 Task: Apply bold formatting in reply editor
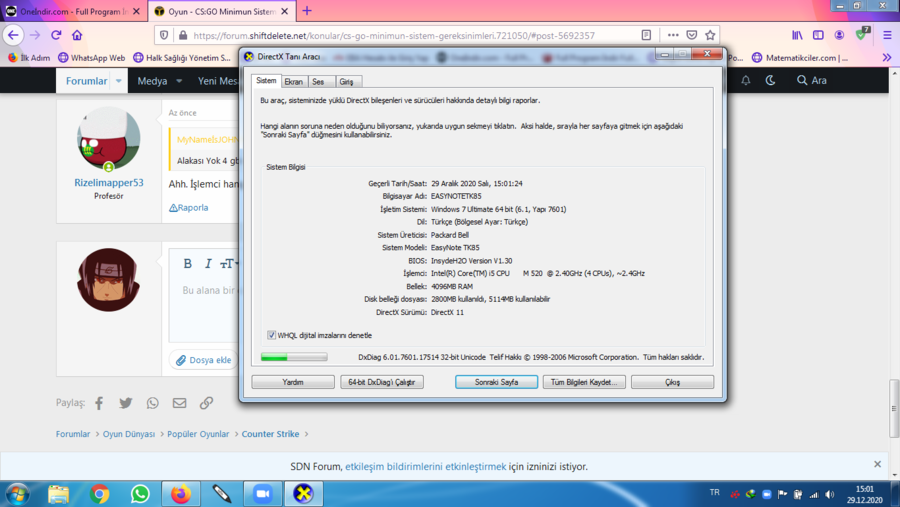187,264
